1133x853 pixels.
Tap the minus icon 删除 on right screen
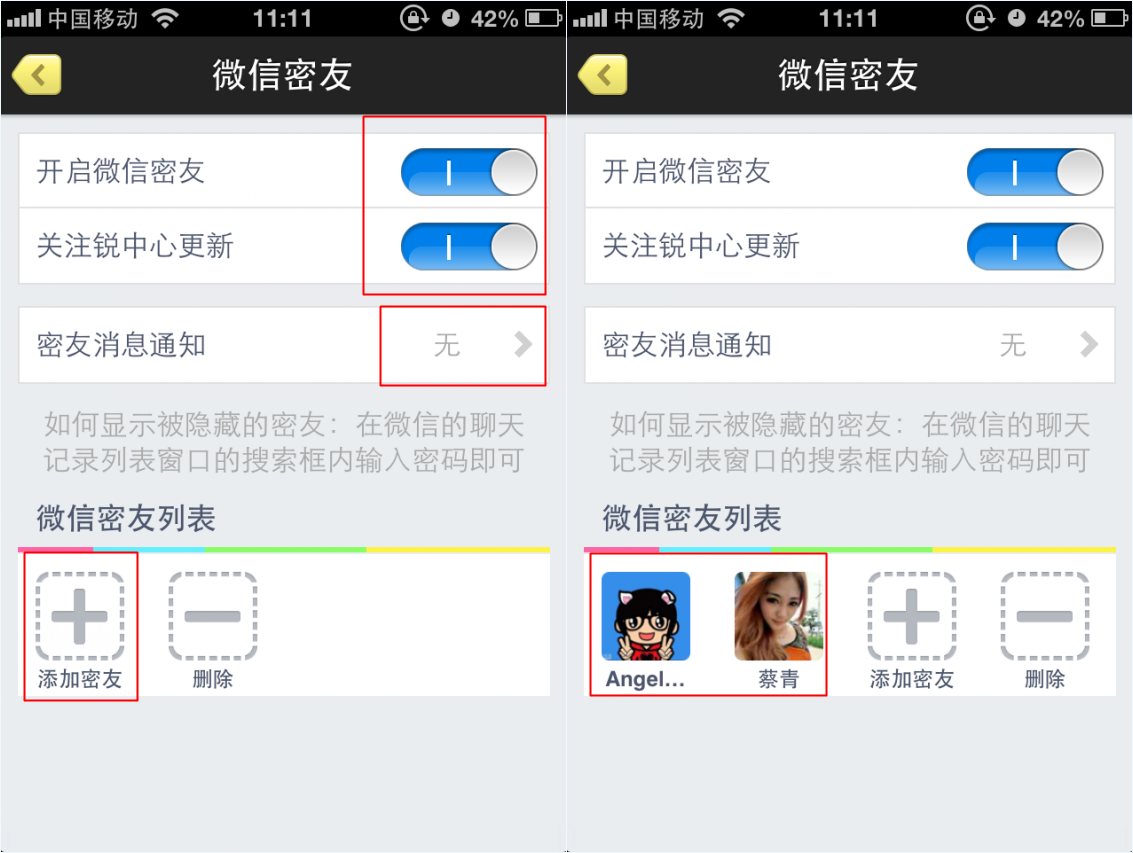(x=1044, y=616)
